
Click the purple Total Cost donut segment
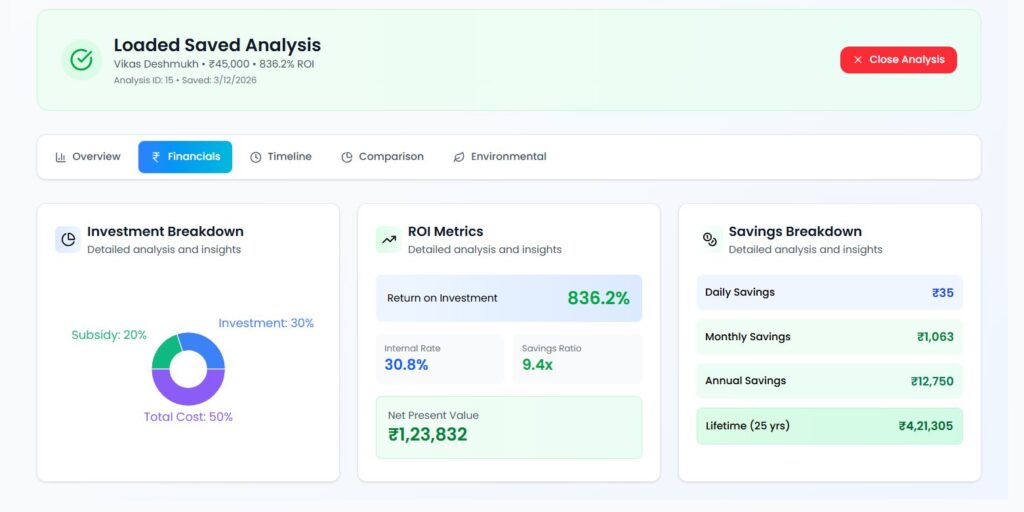tap(188, 392)
